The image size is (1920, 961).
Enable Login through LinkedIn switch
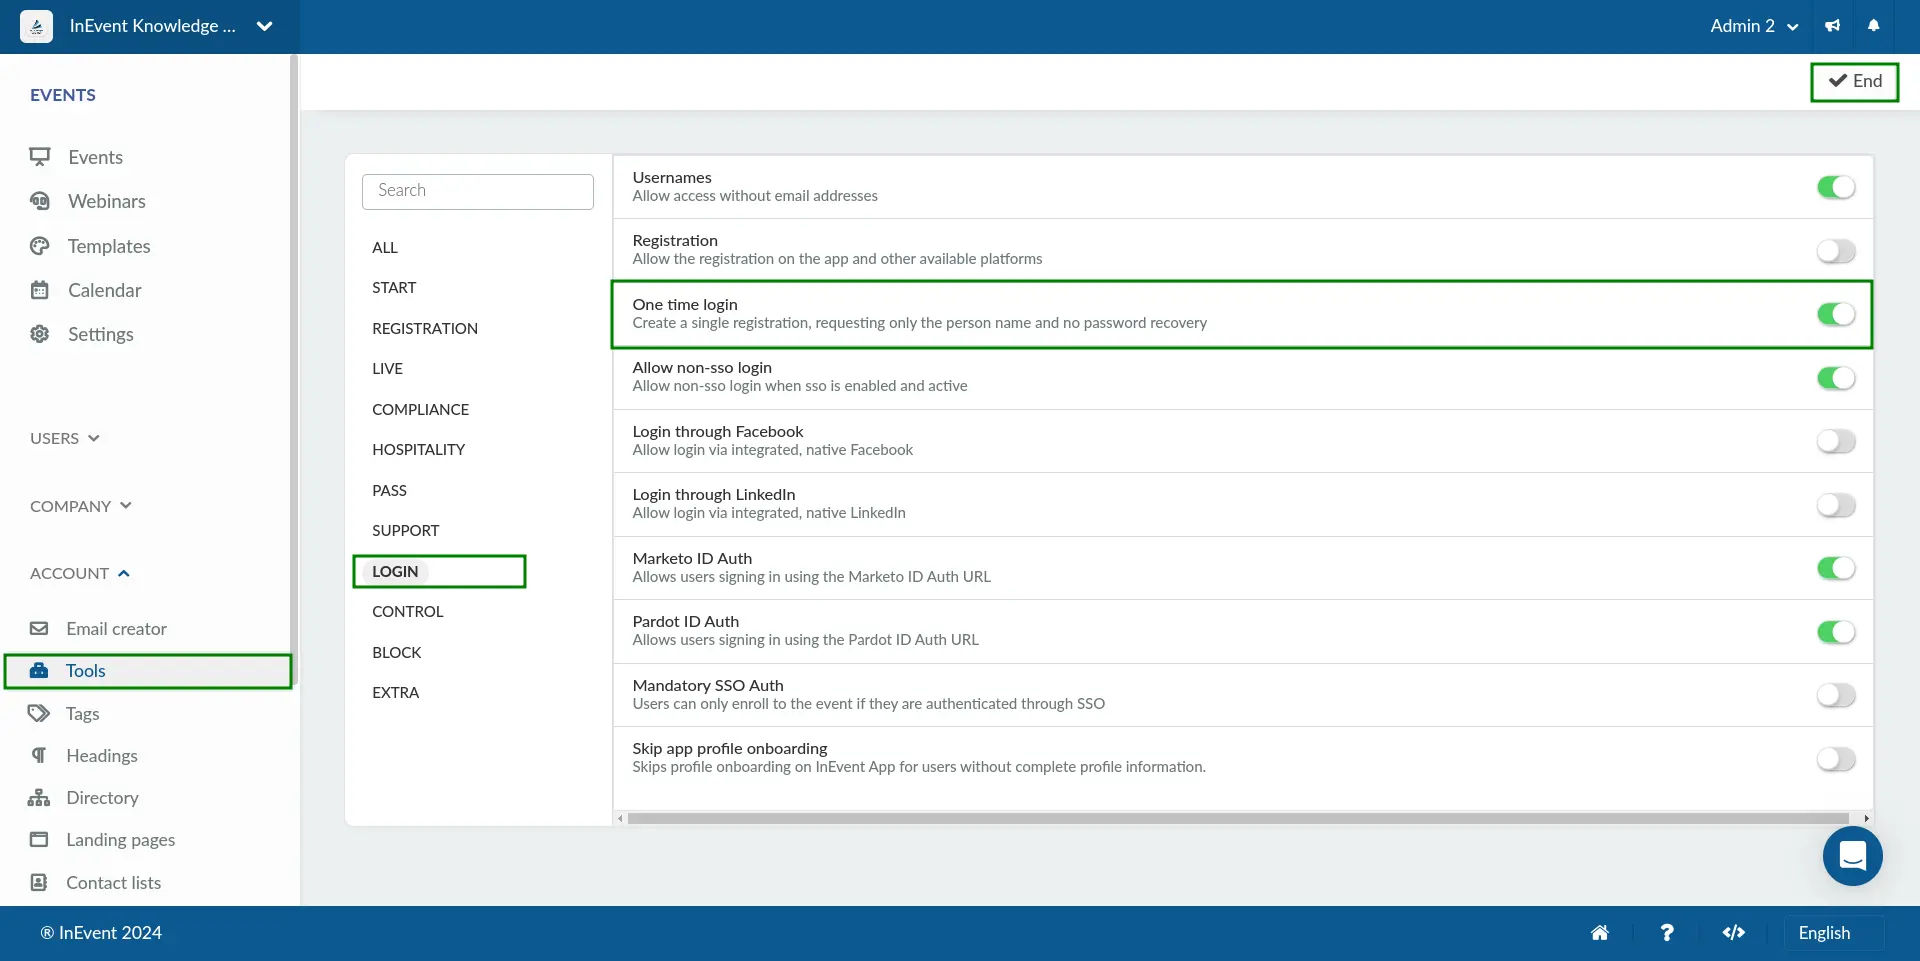click(x=1836, y=505)
